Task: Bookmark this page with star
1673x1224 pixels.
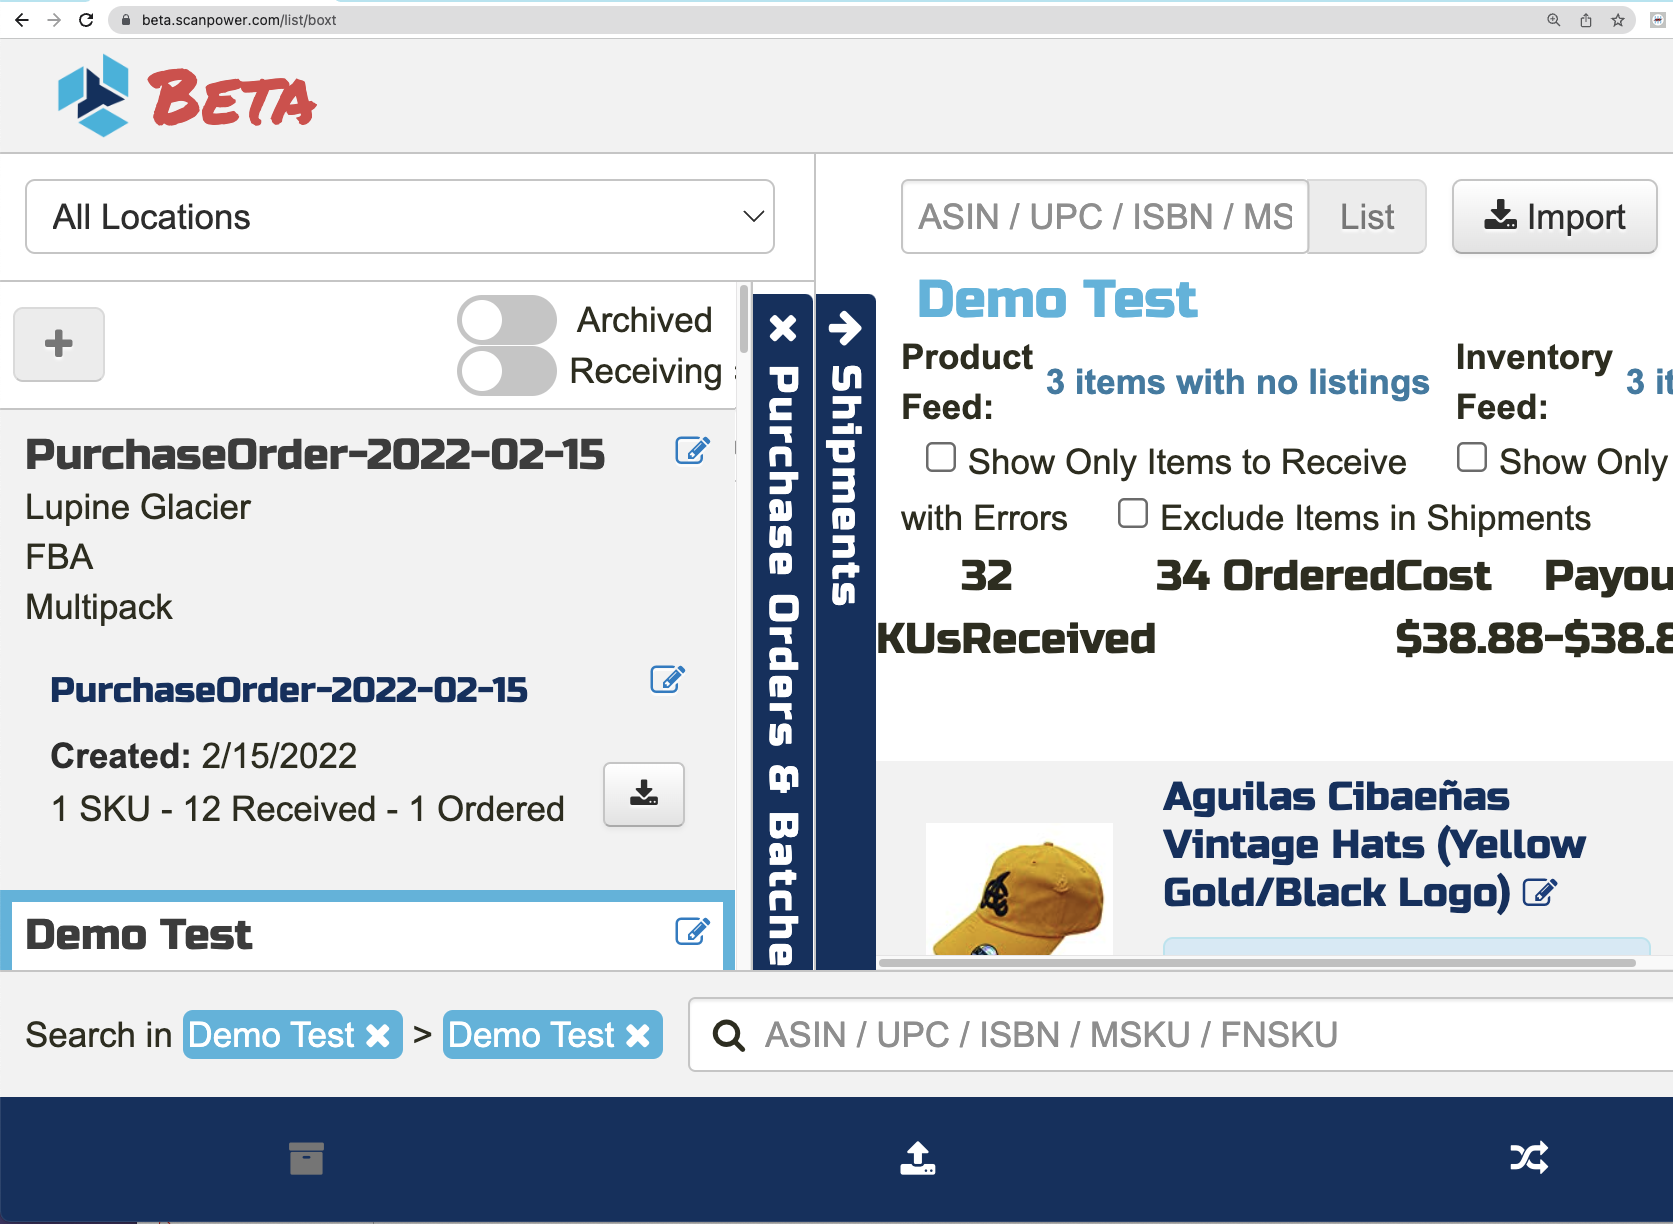Action: click(1618, 20)
